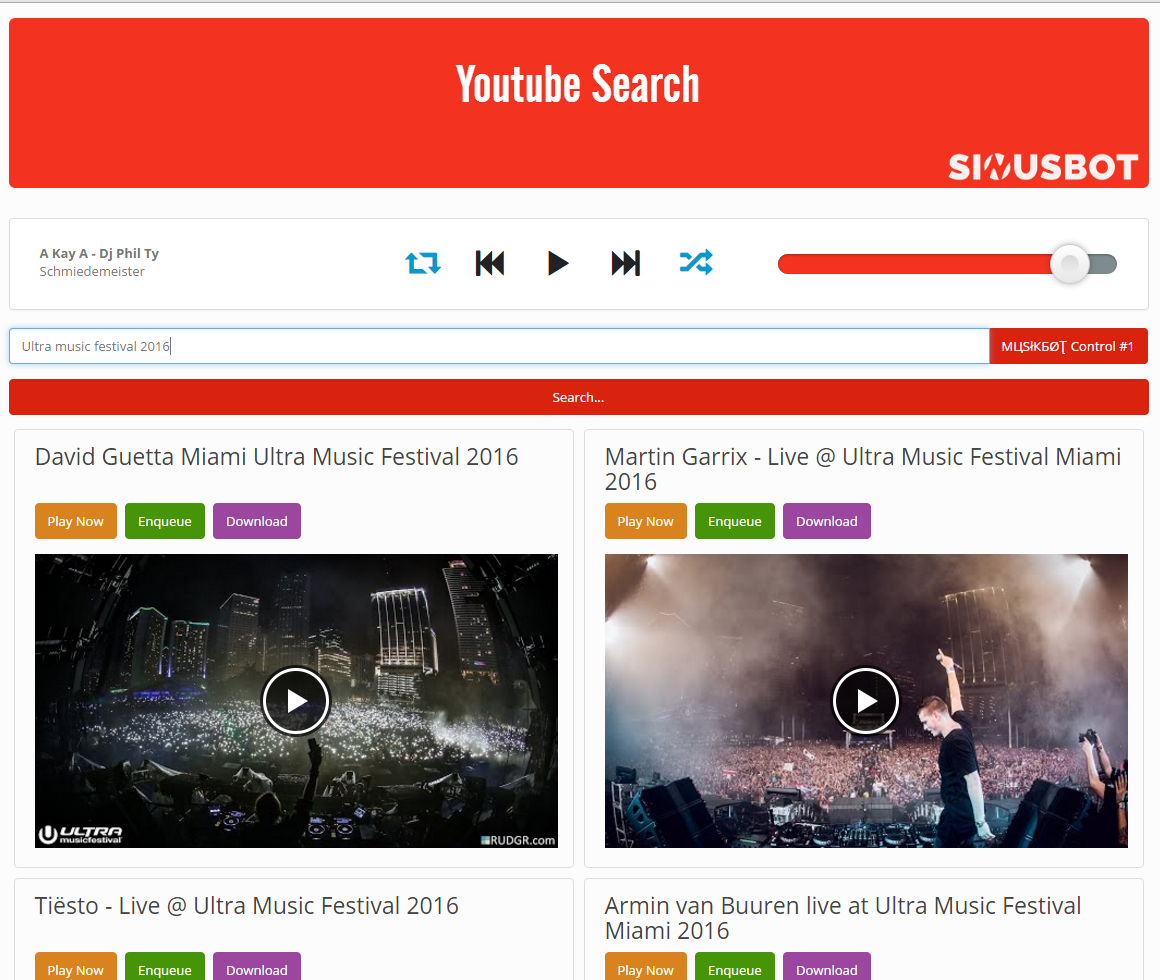The height and width of the screenshot is (980, 1160).
Task: Click the red Search... button
Action: click(579, 397)
